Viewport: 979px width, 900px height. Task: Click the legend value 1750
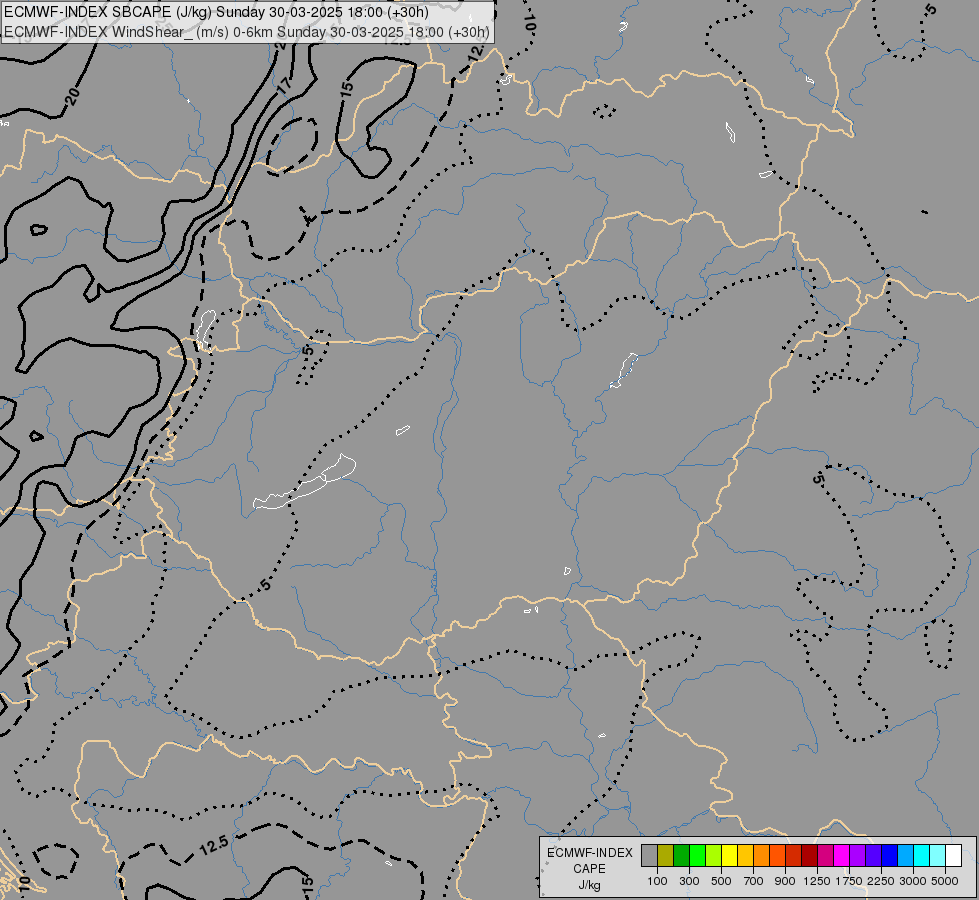(x=849, y=881)
